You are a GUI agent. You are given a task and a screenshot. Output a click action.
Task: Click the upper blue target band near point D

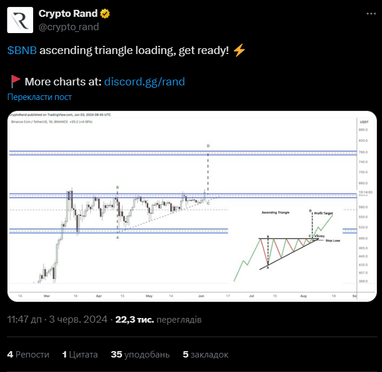tap(183, 153)
